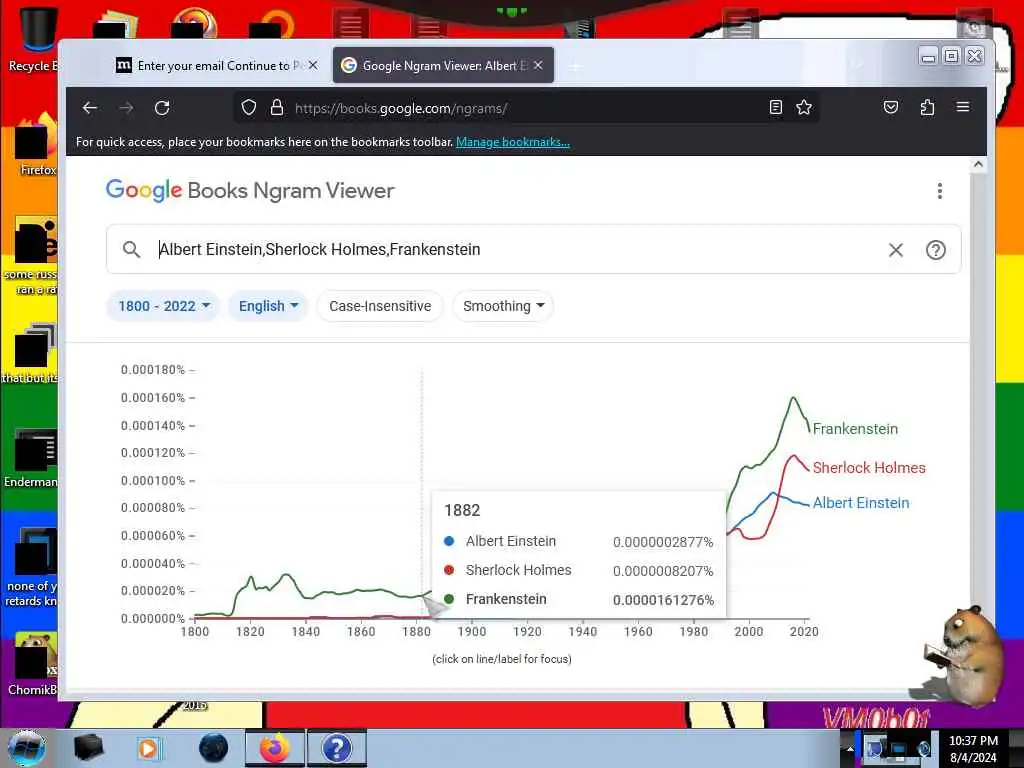
Task: Click the 2000 x-axis year label
Action: point(748,632)
